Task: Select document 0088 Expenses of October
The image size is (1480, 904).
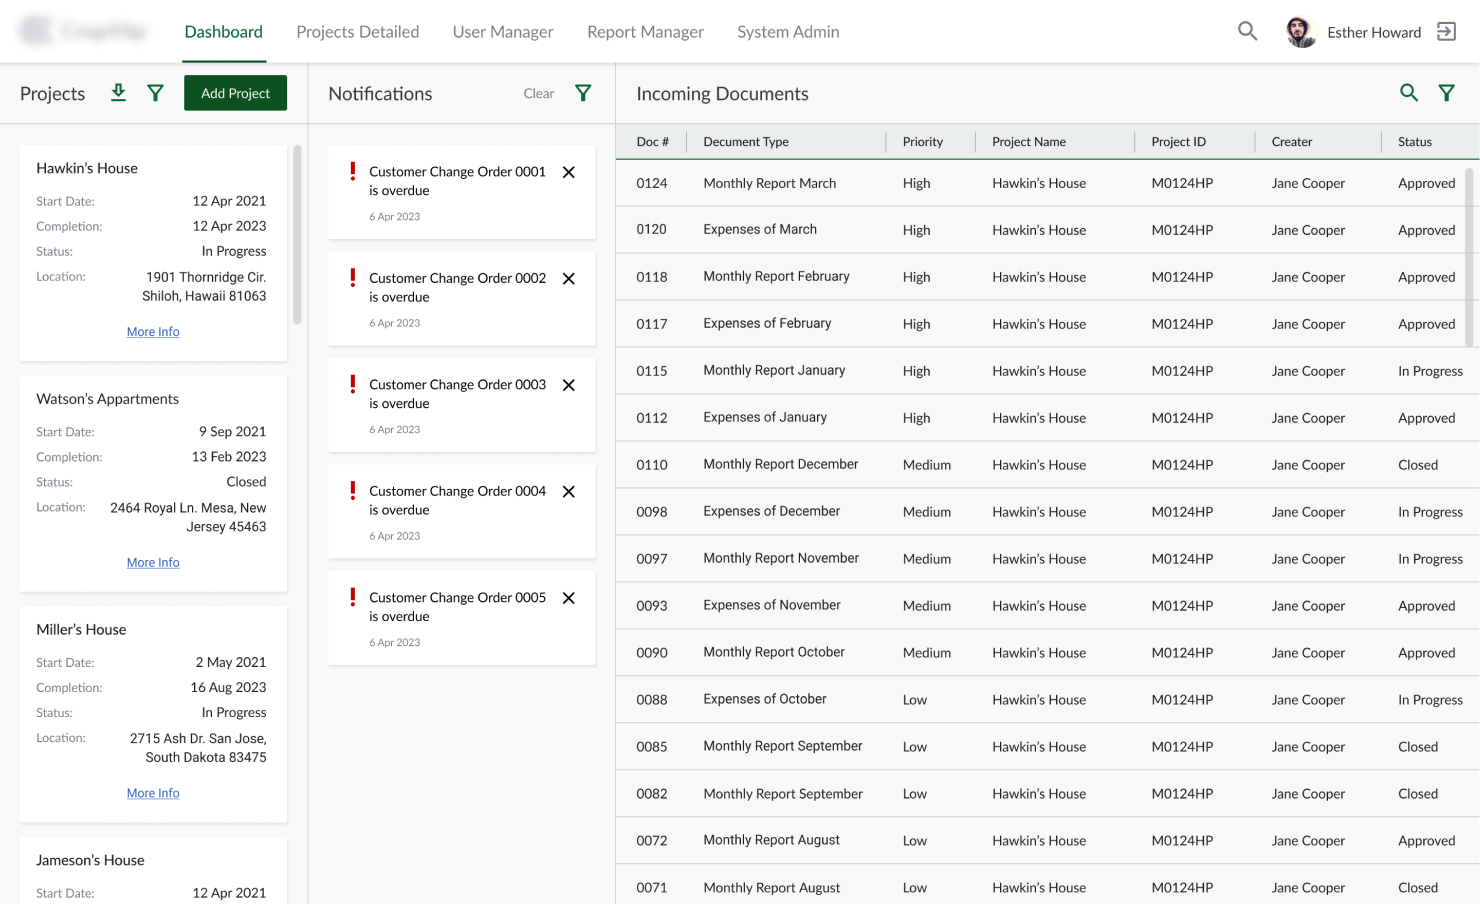Action: coord(1047,700)
